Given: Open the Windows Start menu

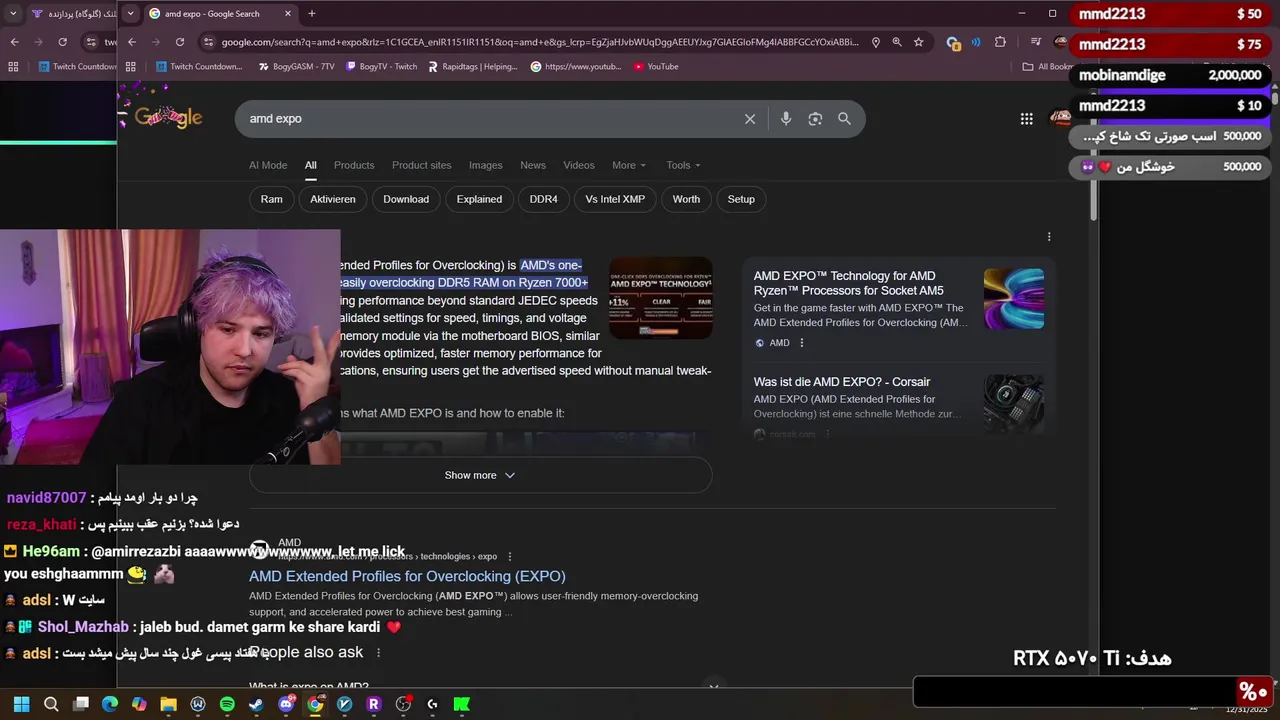Looking at the screenshot, I should 21,704.
